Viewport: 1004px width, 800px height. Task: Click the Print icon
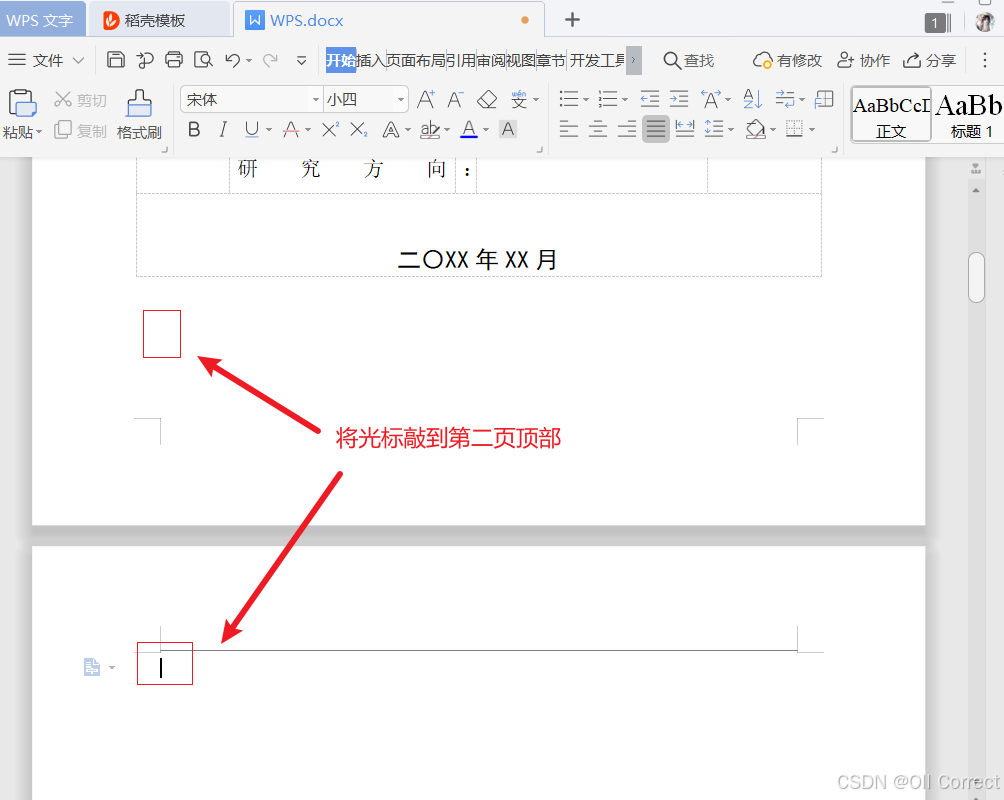click(174, 60)
